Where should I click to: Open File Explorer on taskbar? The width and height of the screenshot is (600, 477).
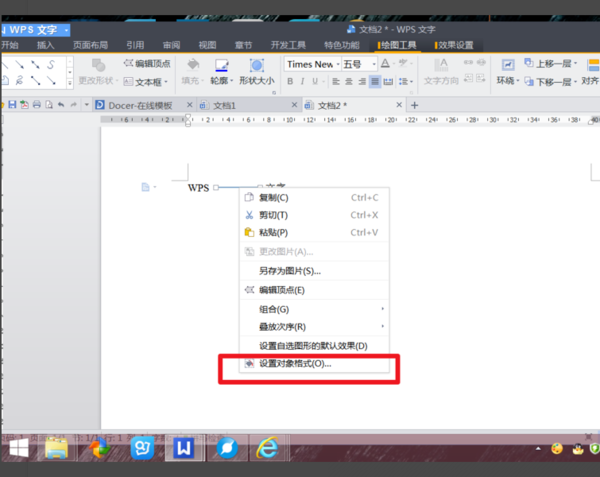56,448
